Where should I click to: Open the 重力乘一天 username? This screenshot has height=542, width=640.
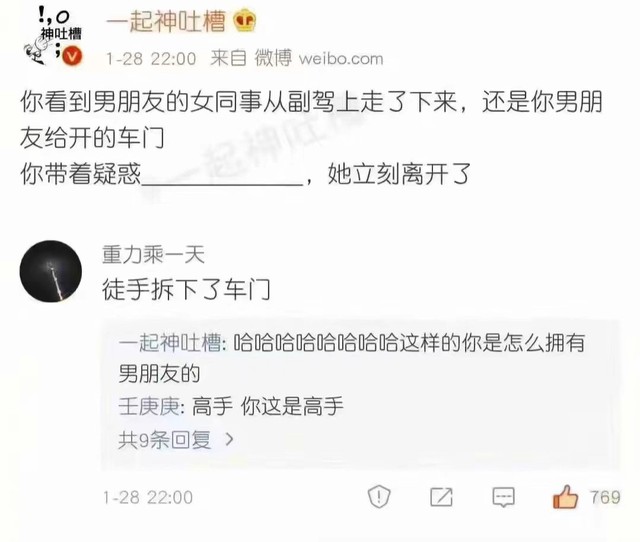pos(153,255)
